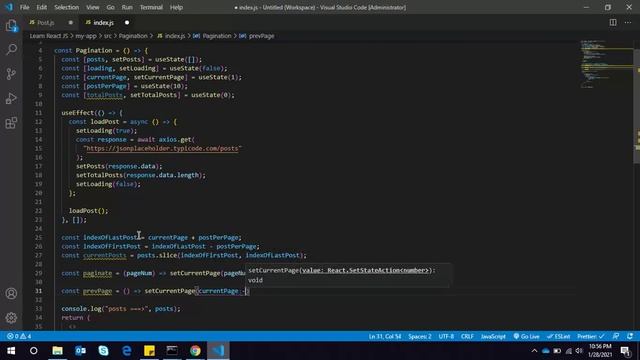Click the errors and warnings status indicator
The width and height of the screenshot is (640, 360).
(x=19, y=336)
